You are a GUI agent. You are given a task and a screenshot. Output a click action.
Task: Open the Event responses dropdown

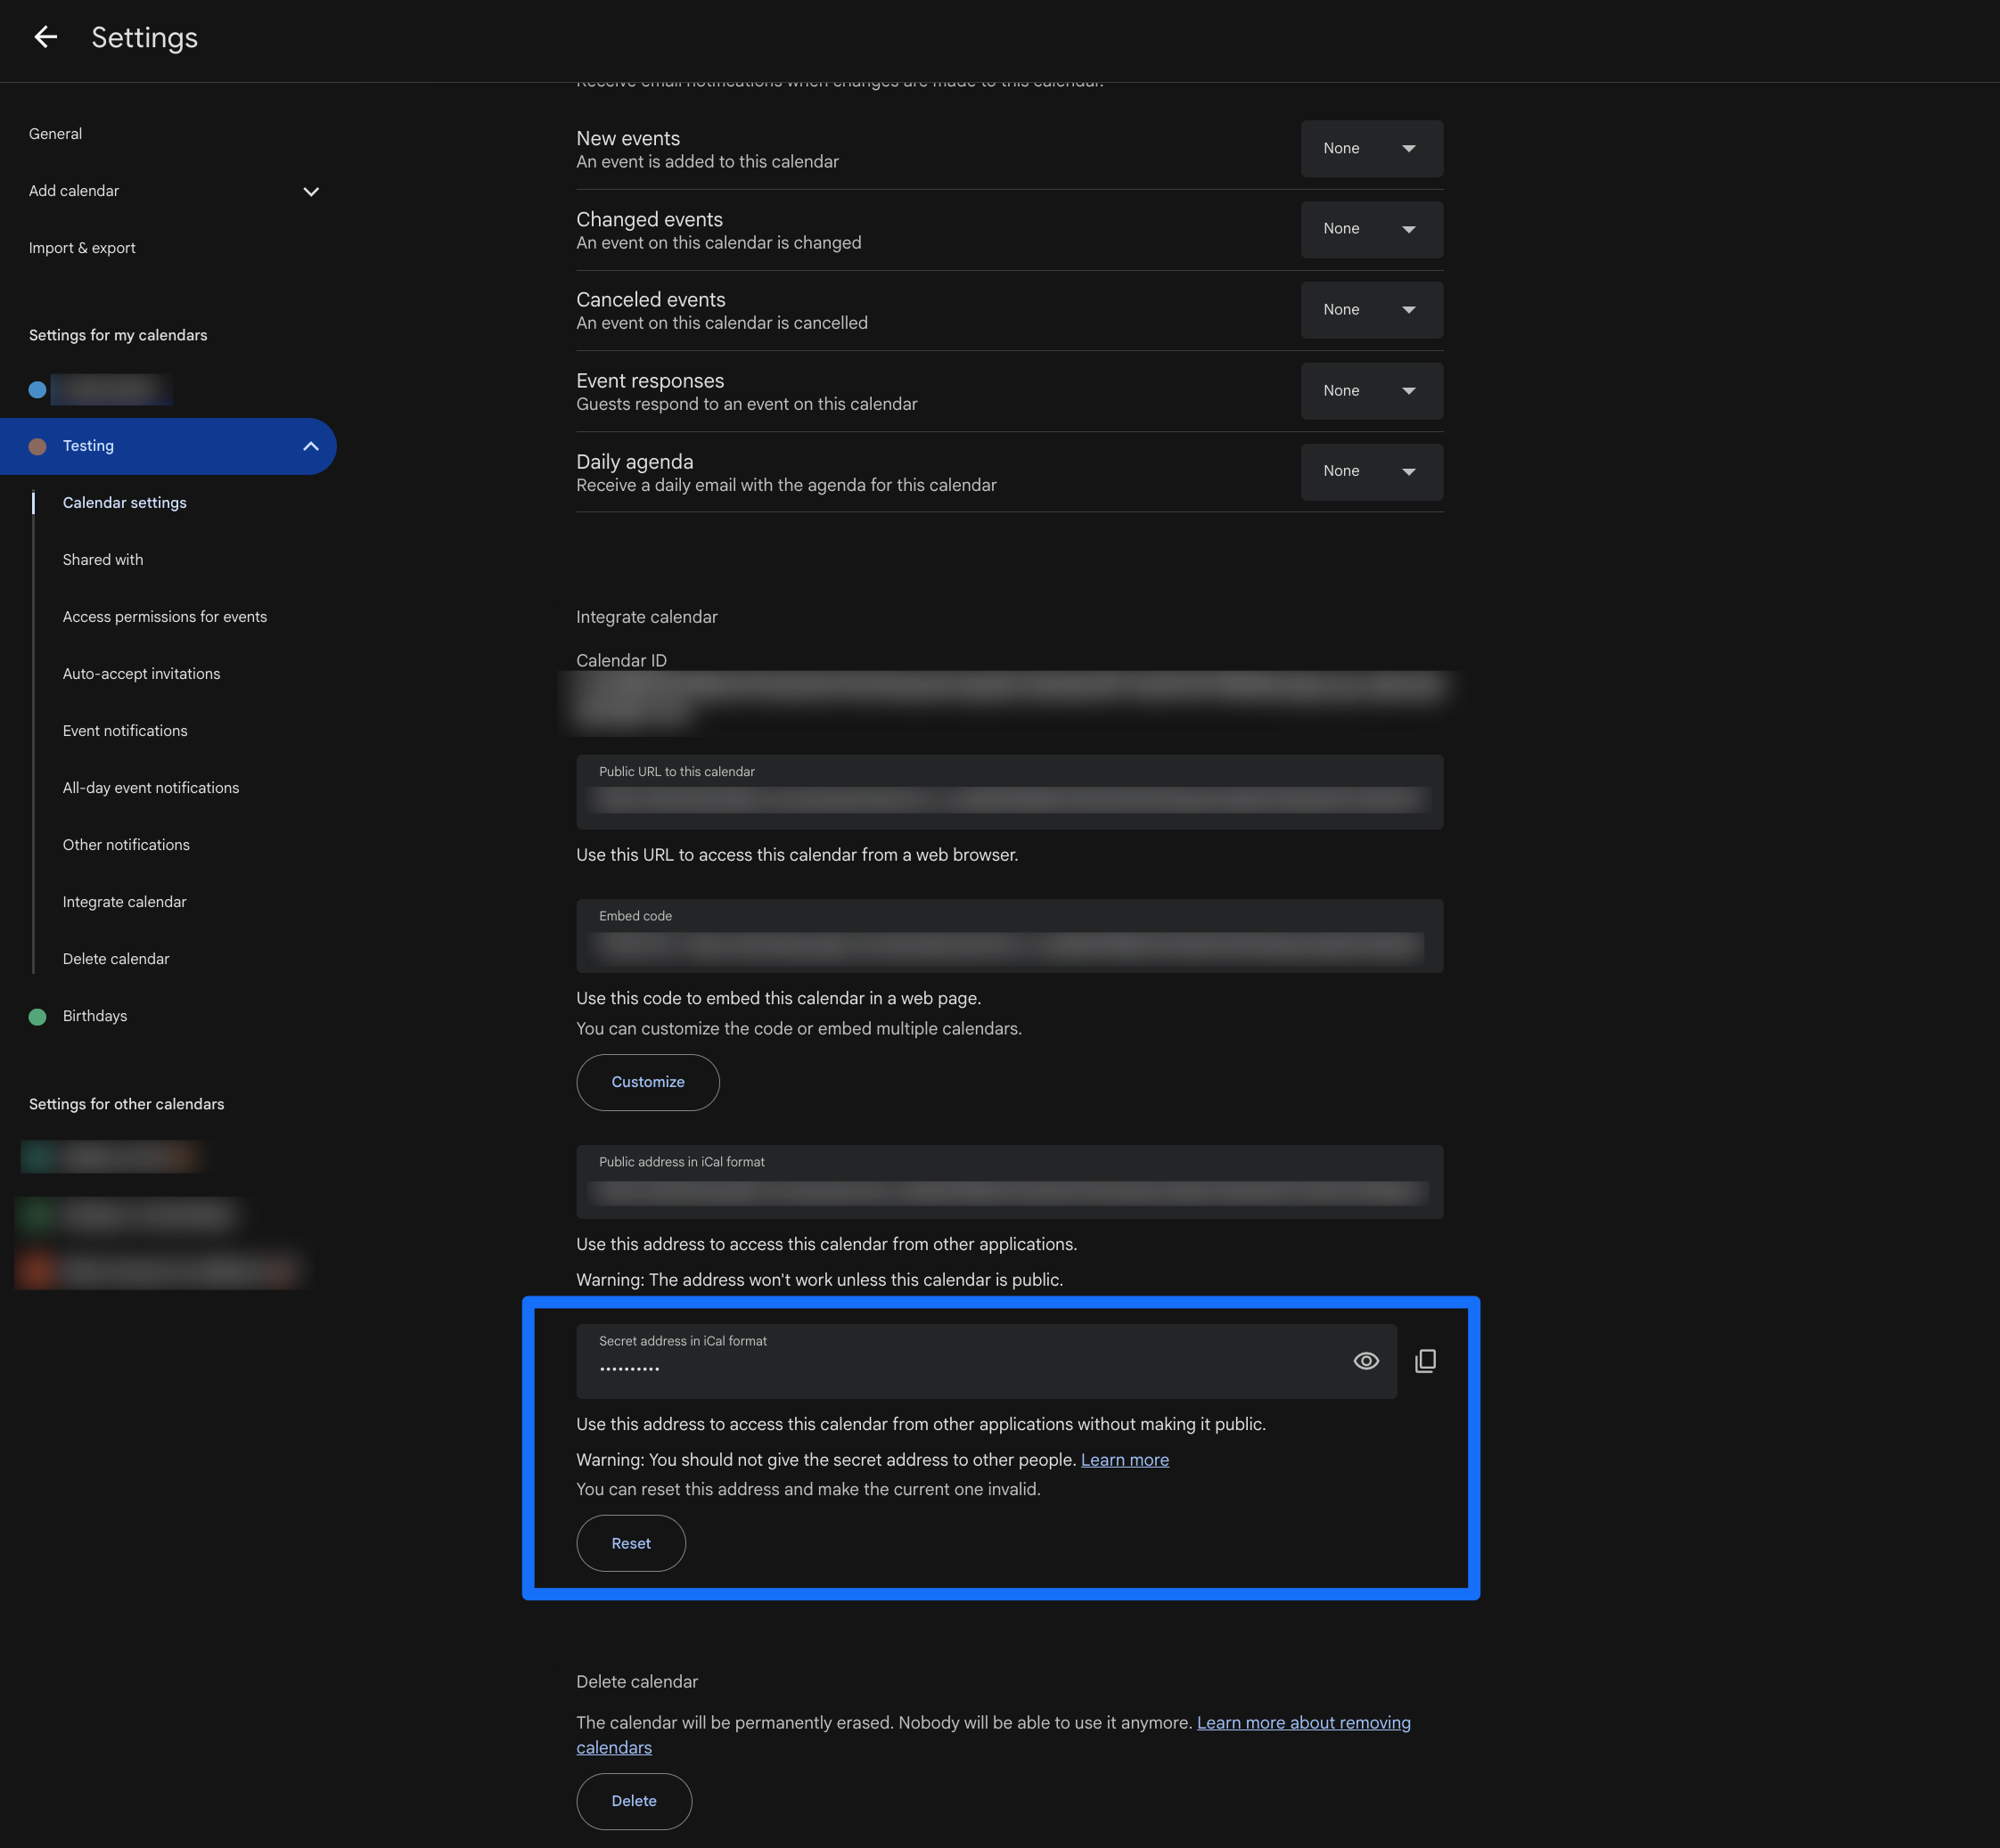[1371, 391]
